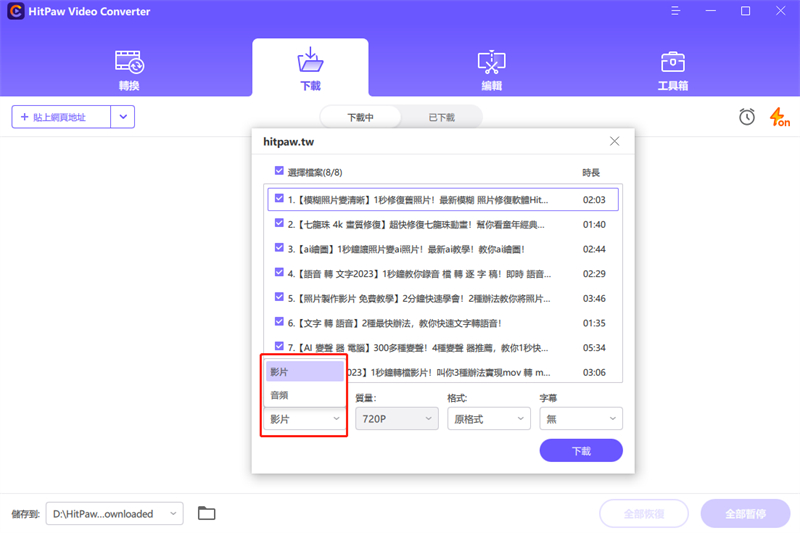
Task: Switch to the 下載 download tab
Action: coord(310,69)
